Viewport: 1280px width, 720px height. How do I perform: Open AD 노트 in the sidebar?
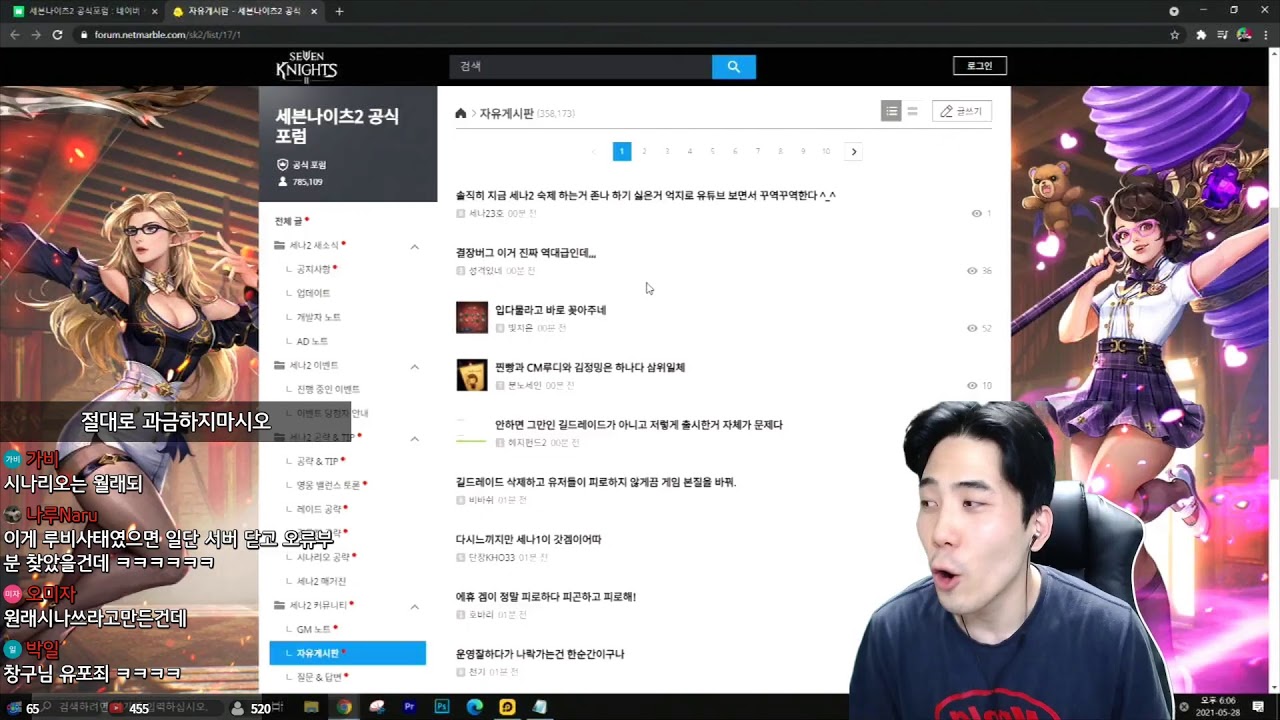312,341
